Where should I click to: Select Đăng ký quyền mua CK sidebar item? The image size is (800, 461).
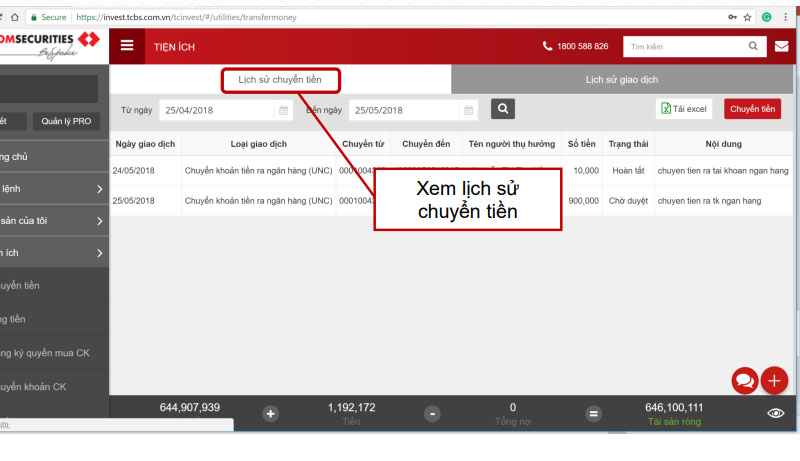(54, 353)
